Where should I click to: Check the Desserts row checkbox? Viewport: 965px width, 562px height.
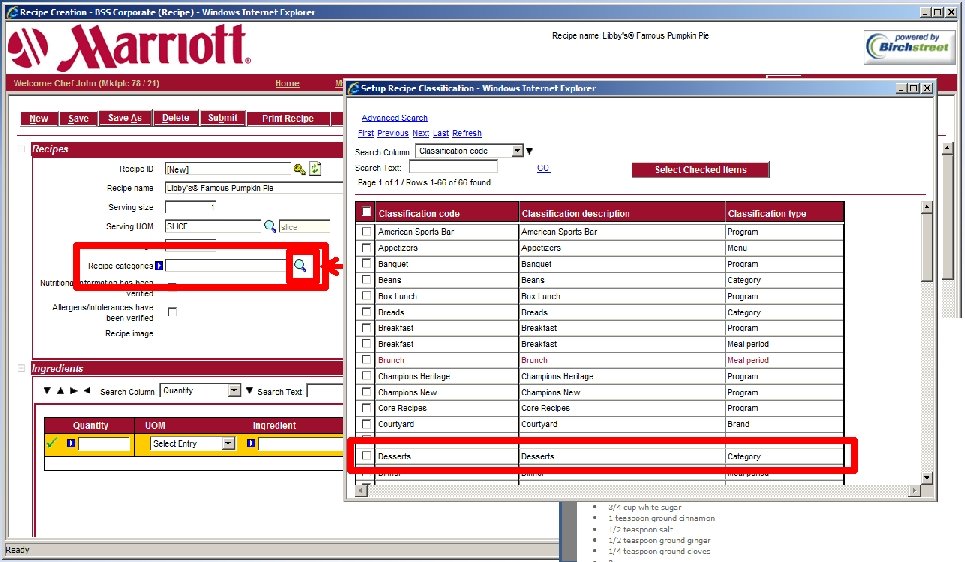coord(366,456)
